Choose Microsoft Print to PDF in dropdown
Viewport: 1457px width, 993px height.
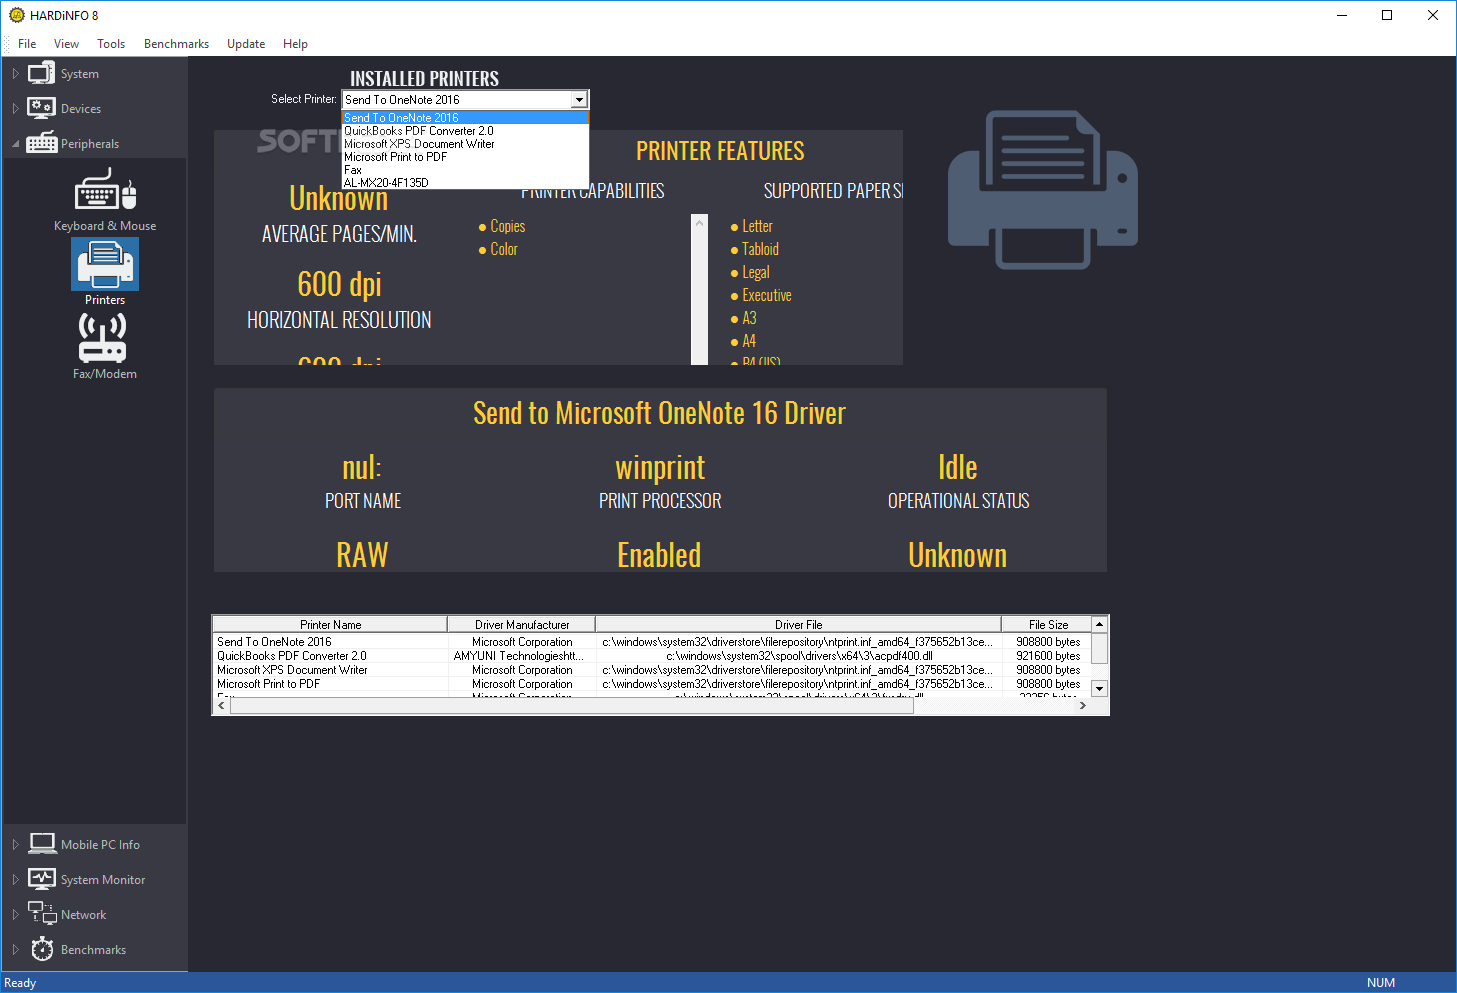(465, 157)
